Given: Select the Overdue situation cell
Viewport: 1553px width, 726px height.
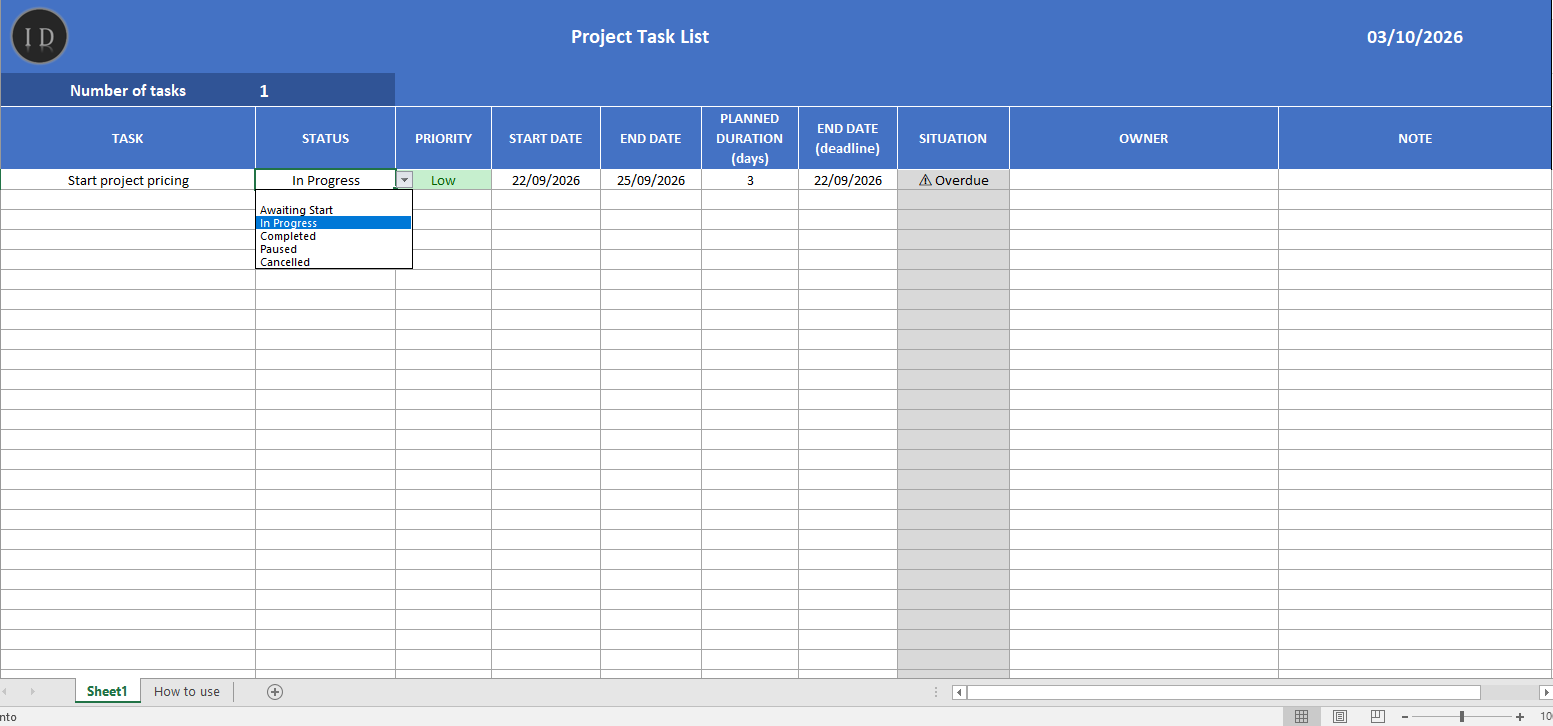Looking at the screenshot, I should (953, 180).
